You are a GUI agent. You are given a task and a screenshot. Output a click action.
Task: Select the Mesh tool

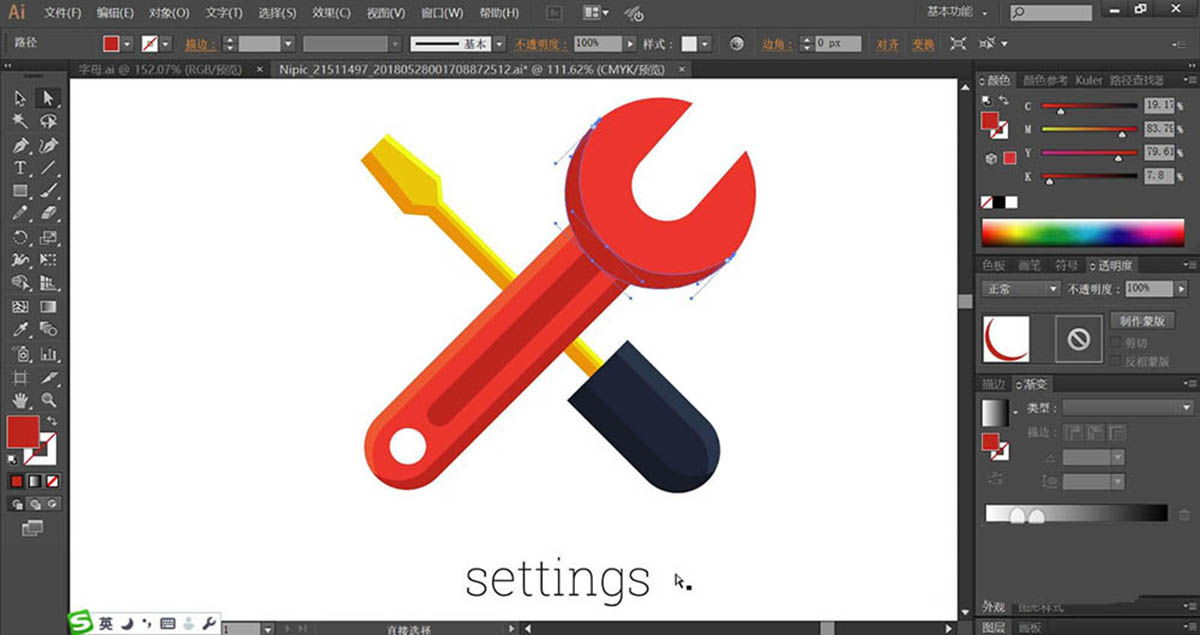(20, 307)
